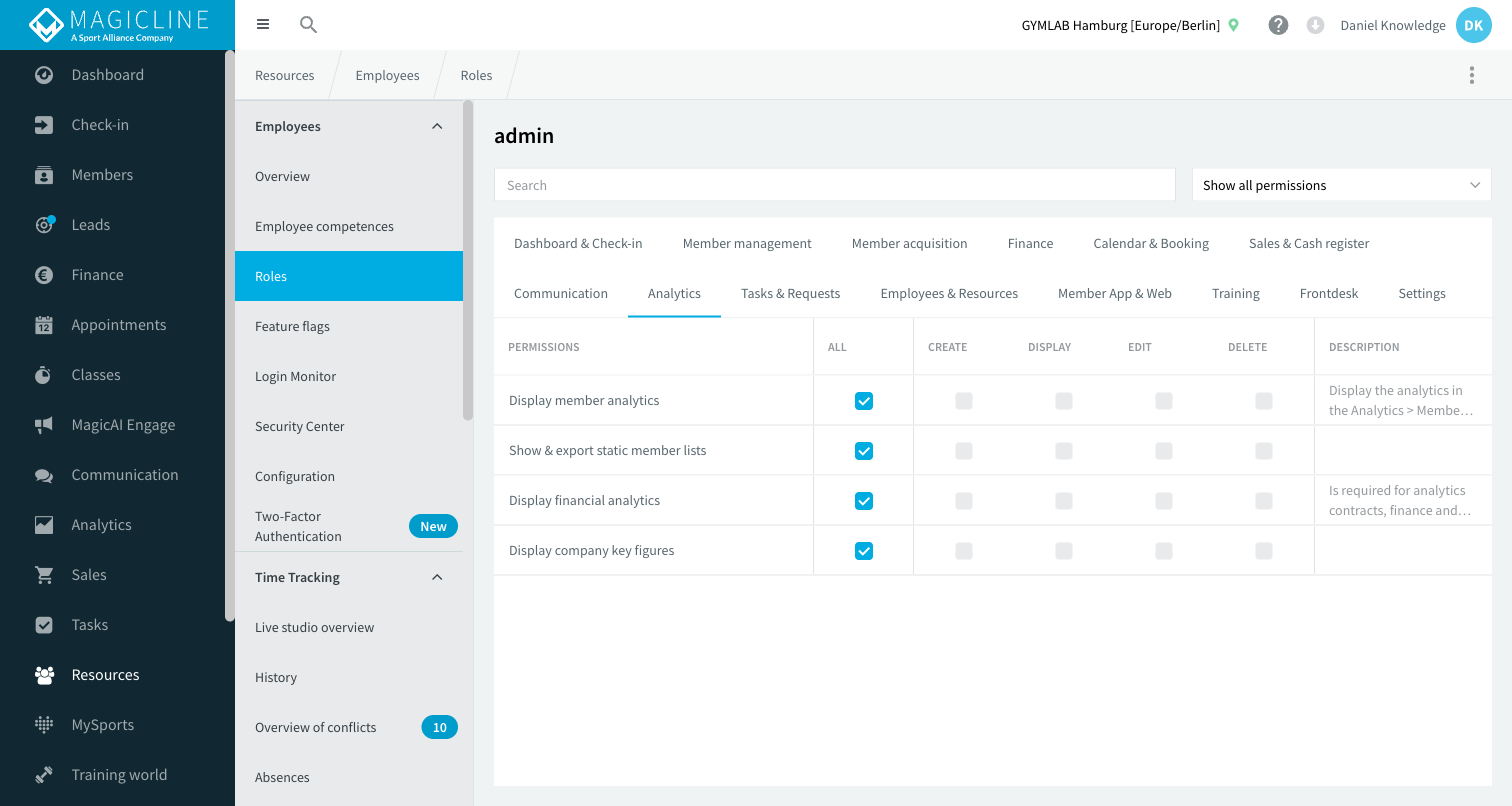This screenshot has height=806, width=1512.
Task: Click the Magicline logo
Action: pyautogui.click(x=118, y=25)
